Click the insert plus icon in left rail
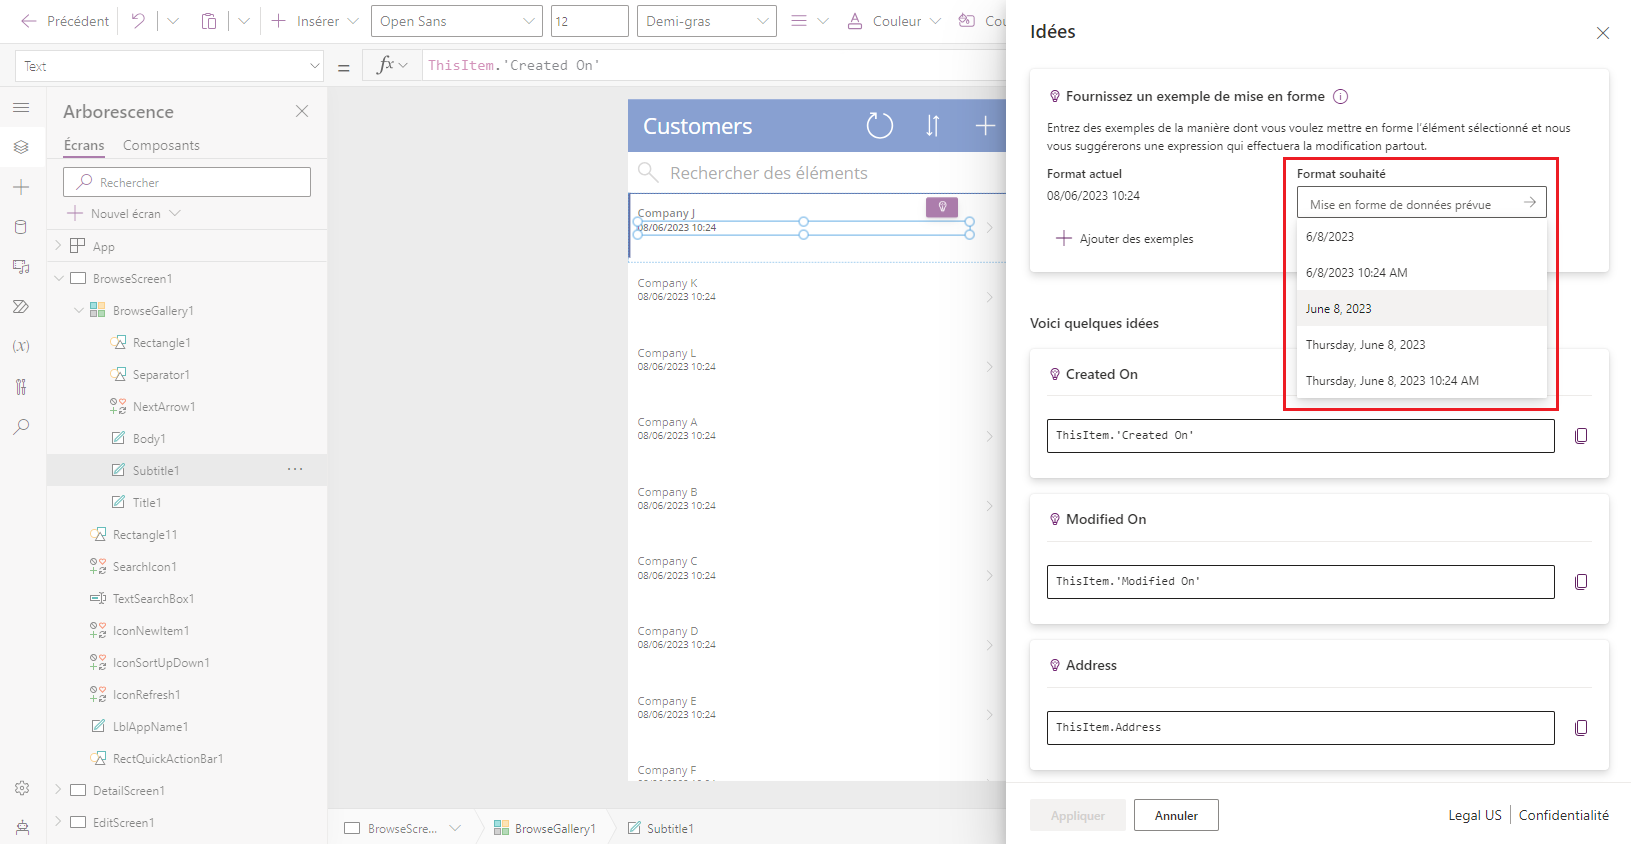 pos(21,187)
